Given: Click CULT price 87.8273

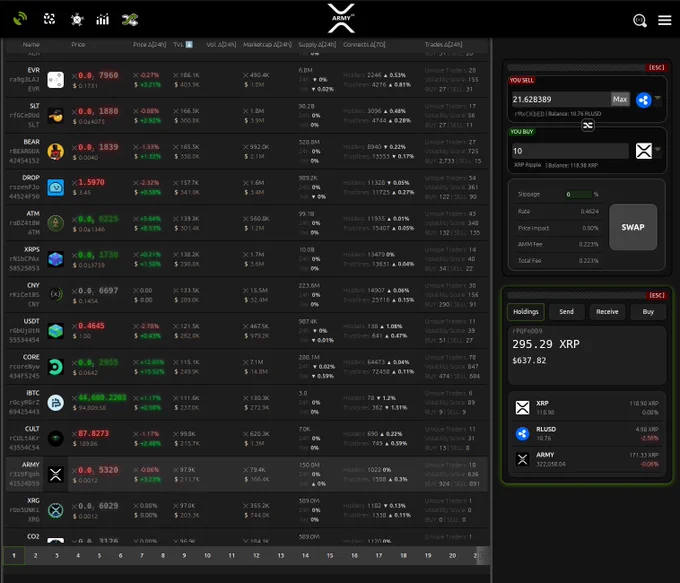Looking at the screenshot, I should pyautogui.click(x=93, y=433).
